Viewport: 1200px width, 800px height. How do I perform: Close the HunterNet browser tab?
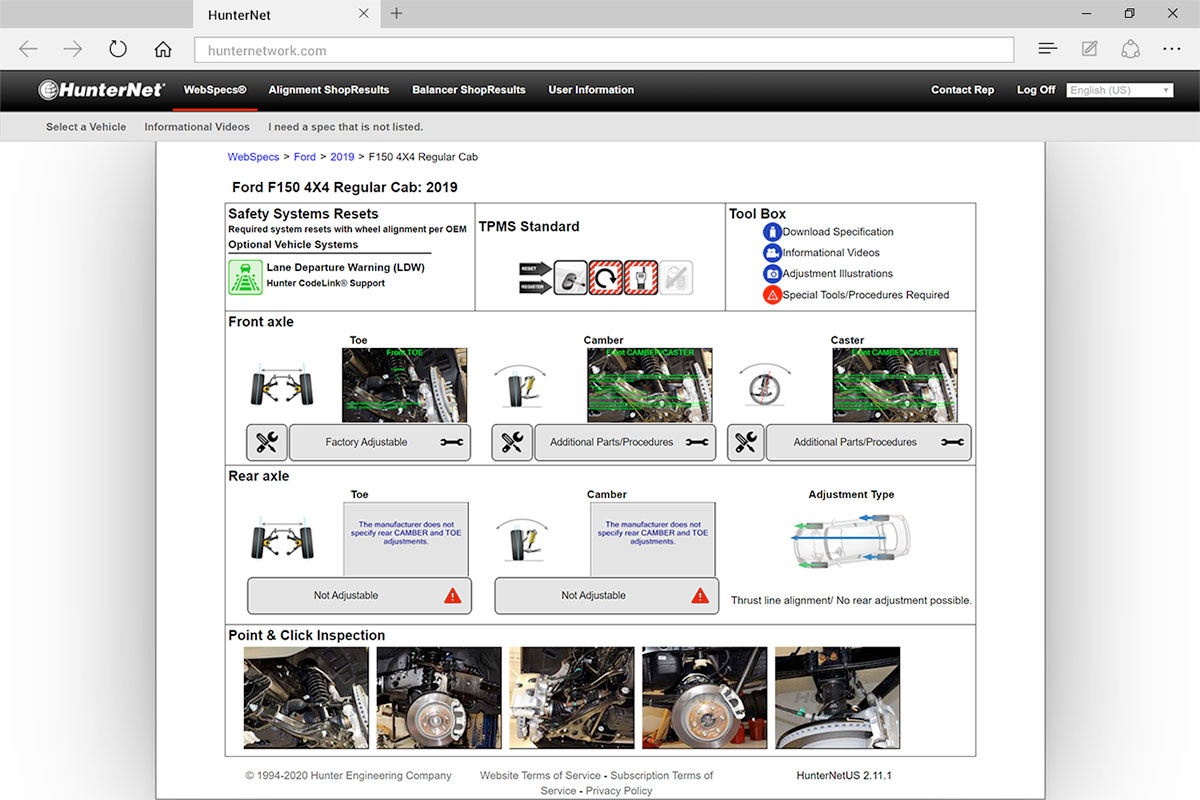coord(363,14)
